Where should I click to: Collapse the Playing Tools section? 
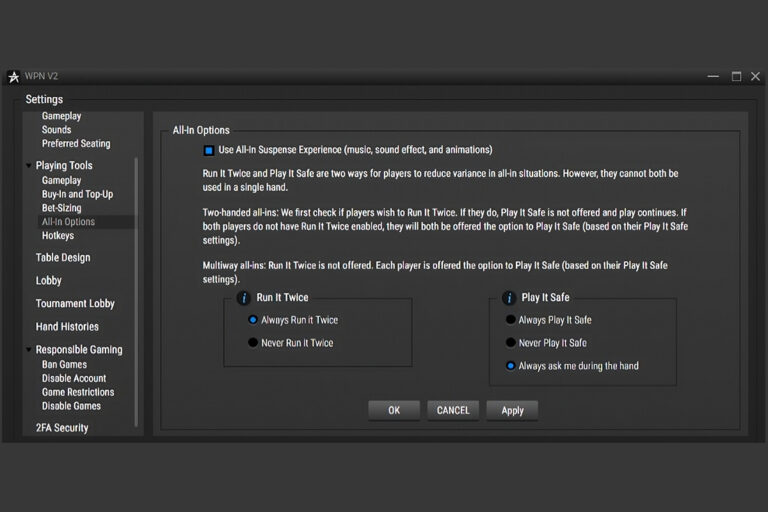tap(29, 166)
